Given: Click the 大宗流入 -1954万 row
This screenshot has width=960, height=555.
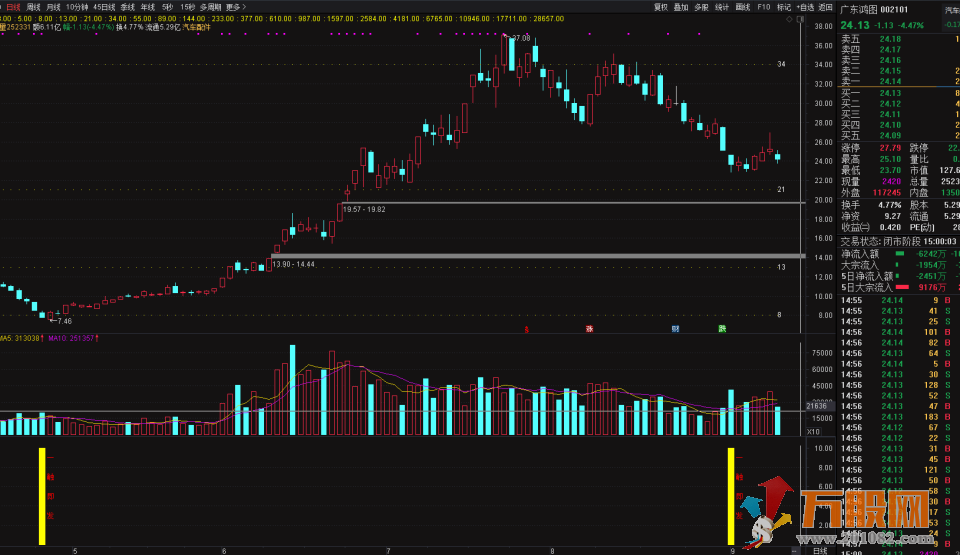Looking at the screenshot, I should click(899, 265).
